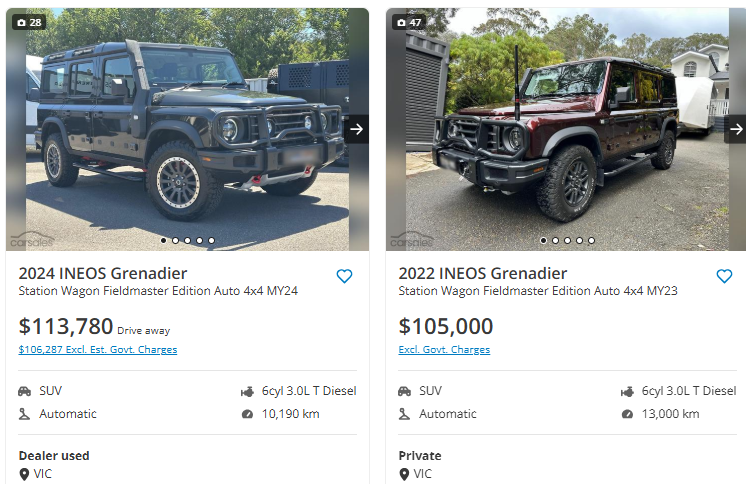Favorite the 2022 INEOS Grenadier listing

click(x=724, y=276)
